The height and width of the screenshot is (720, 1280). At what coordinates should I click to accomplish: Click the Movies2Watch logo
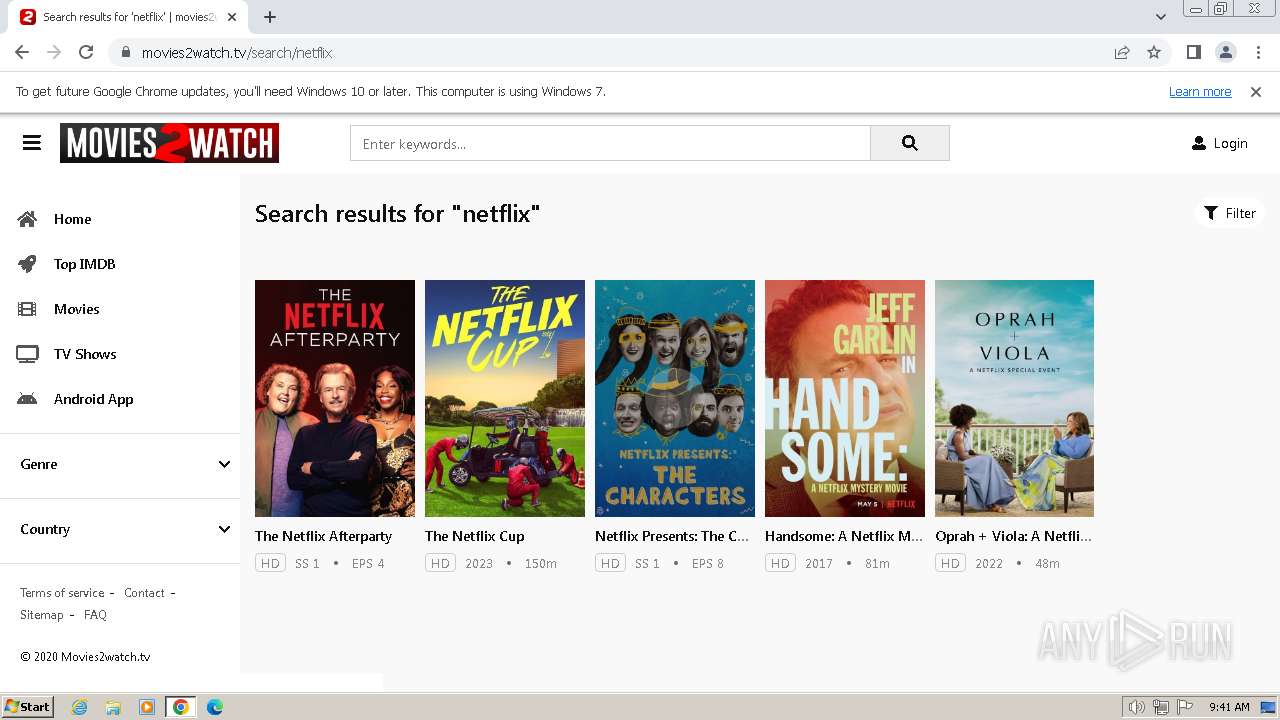169,143
